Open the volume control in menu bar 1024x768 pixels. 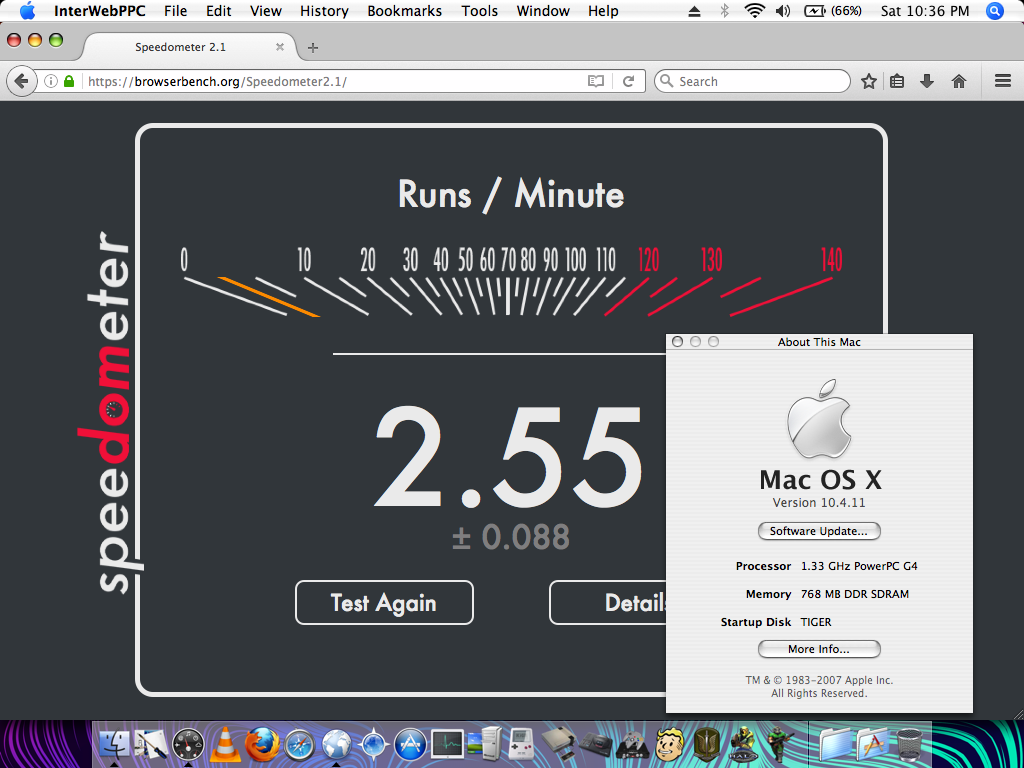click(x=782, y=11)
